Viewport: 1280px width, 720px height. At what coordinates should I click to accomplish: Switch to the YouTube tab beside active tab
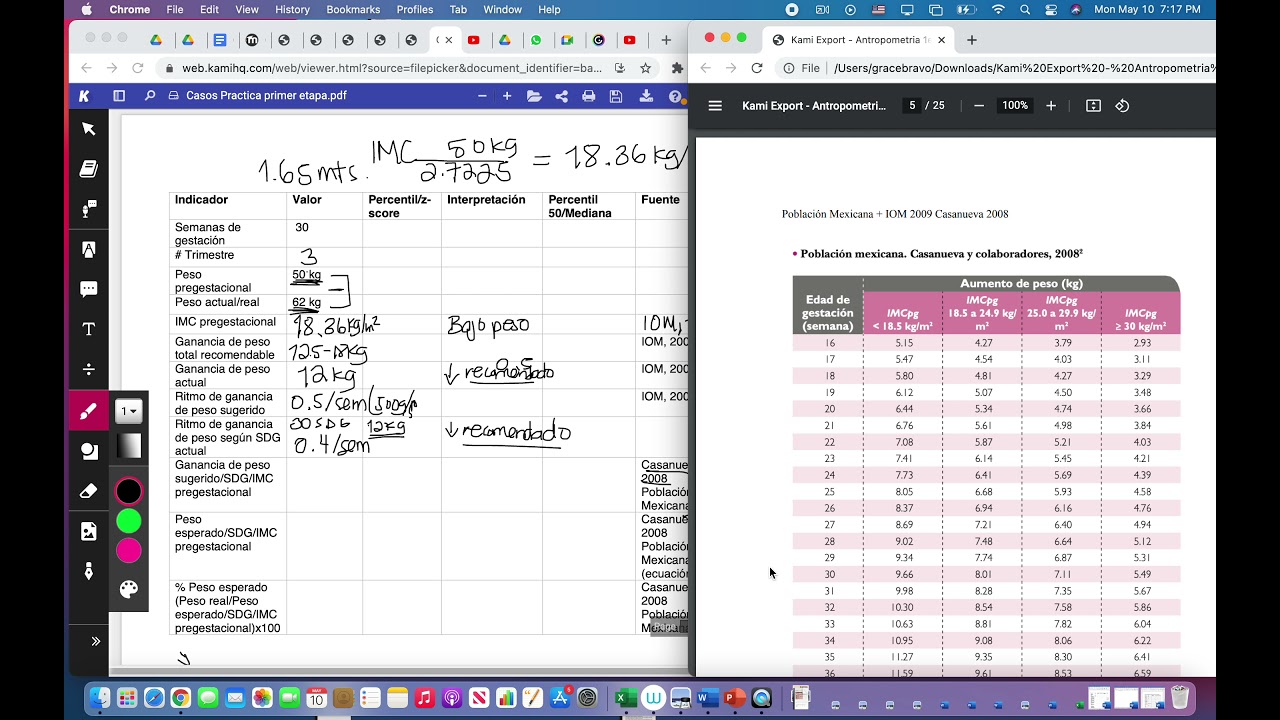point(473,40)
